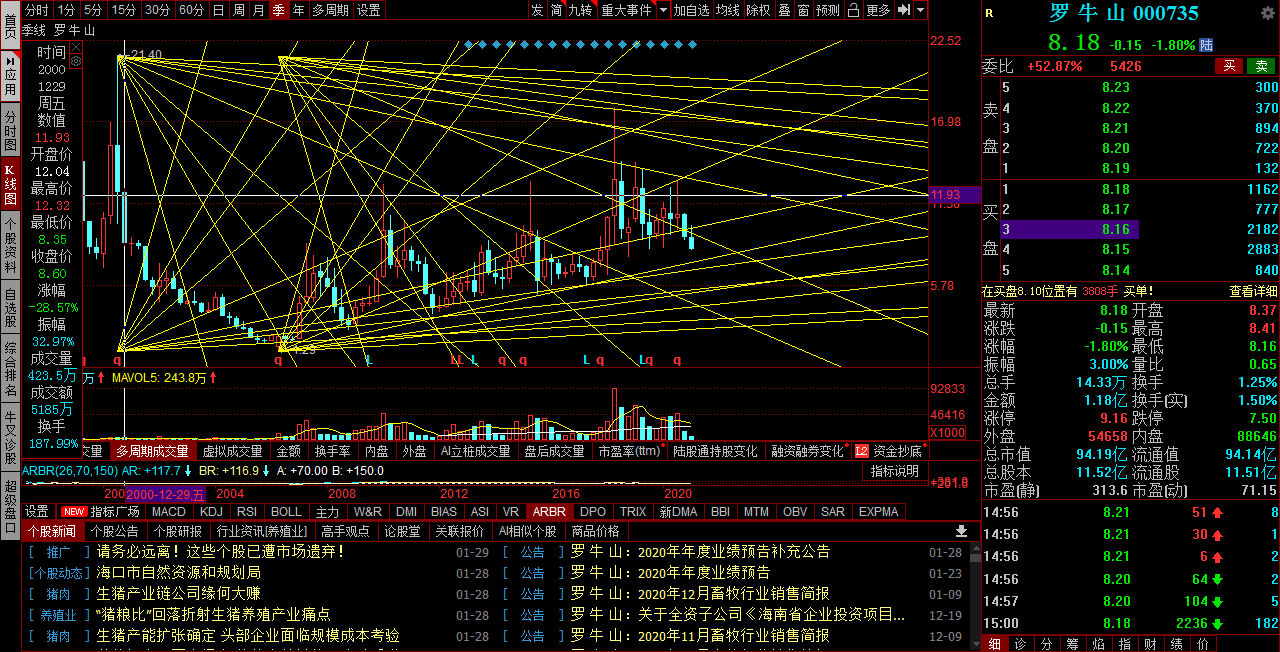Add stock via 加自选 button

691,10
